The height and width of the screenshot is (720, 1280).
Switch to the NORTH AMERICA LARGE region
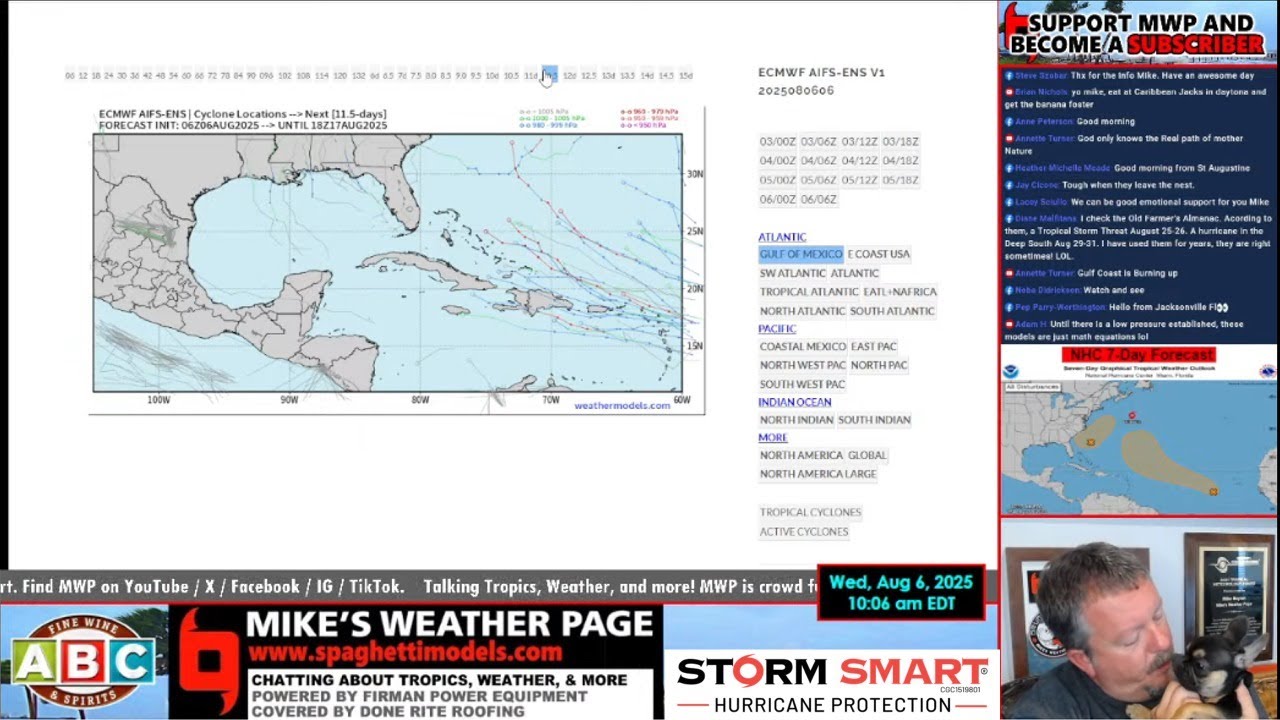coord(818,475)
